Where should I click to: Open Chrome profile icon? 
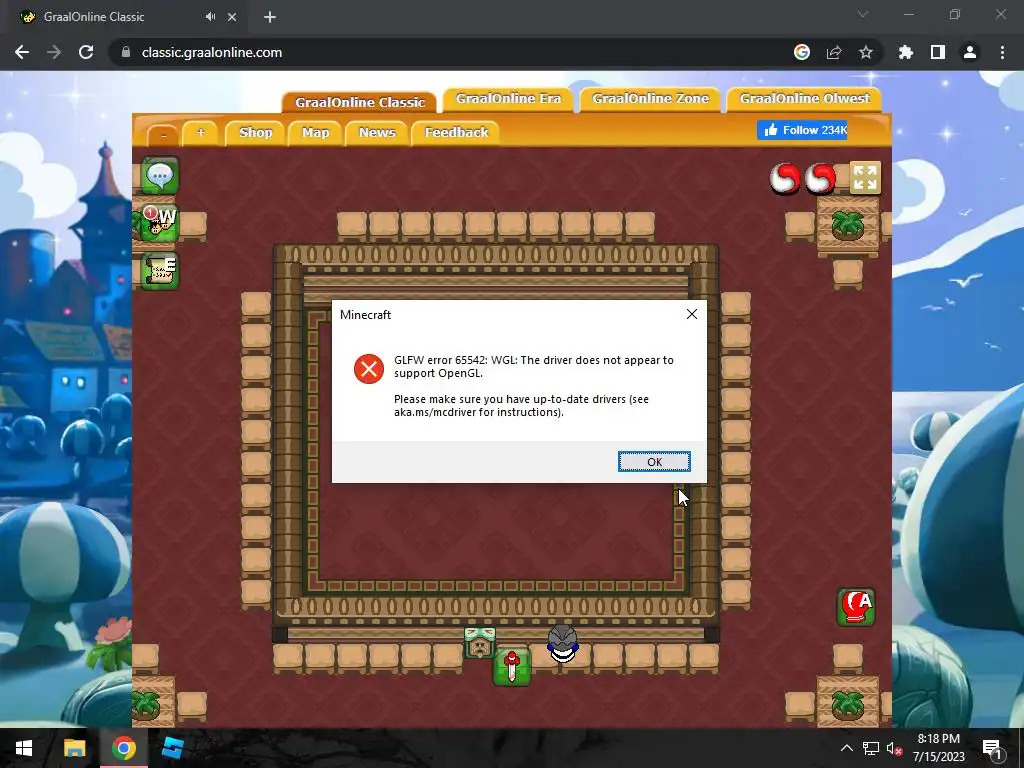point(970,52)
